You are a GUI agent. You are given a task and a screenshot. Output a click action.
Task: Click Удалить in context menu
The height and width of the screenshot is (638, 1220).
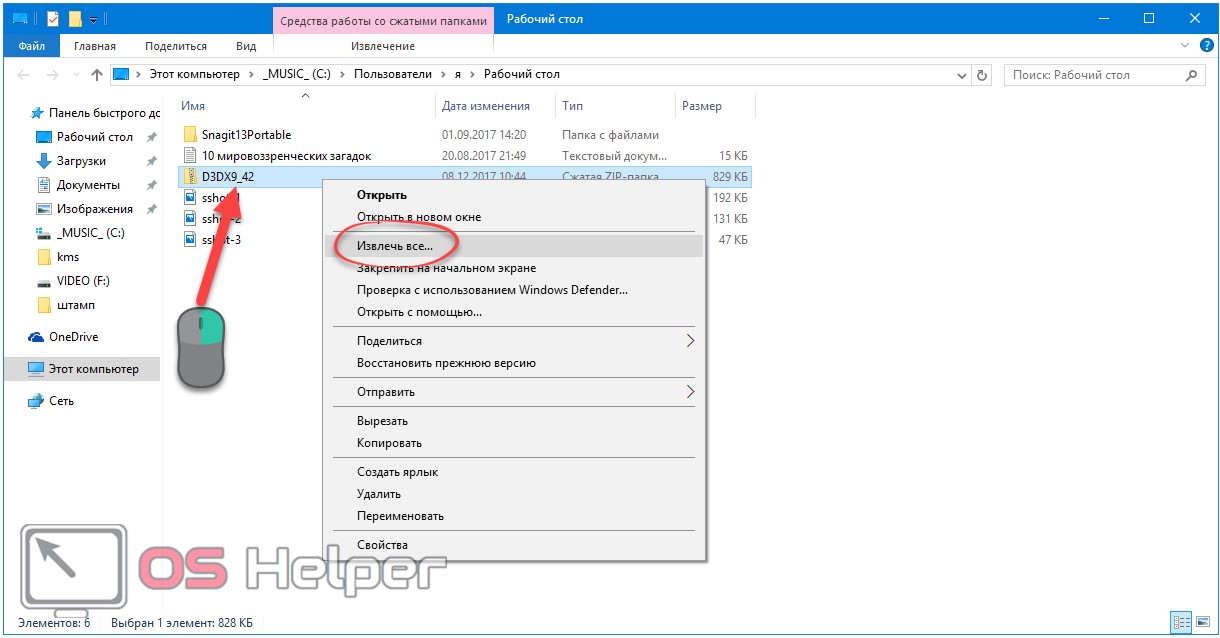tap(379, 494)
